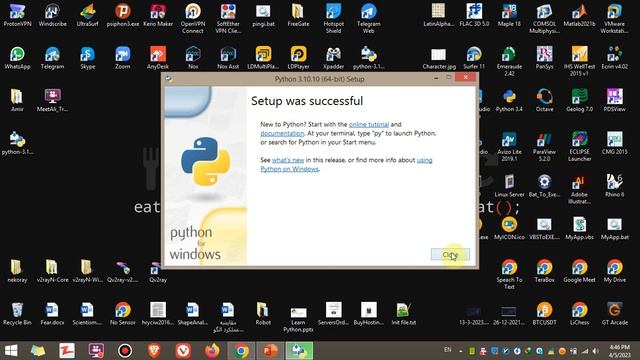The image size is (640, 360).
Task: Click the Init file.txt desktop file
Action: point(403,314)
